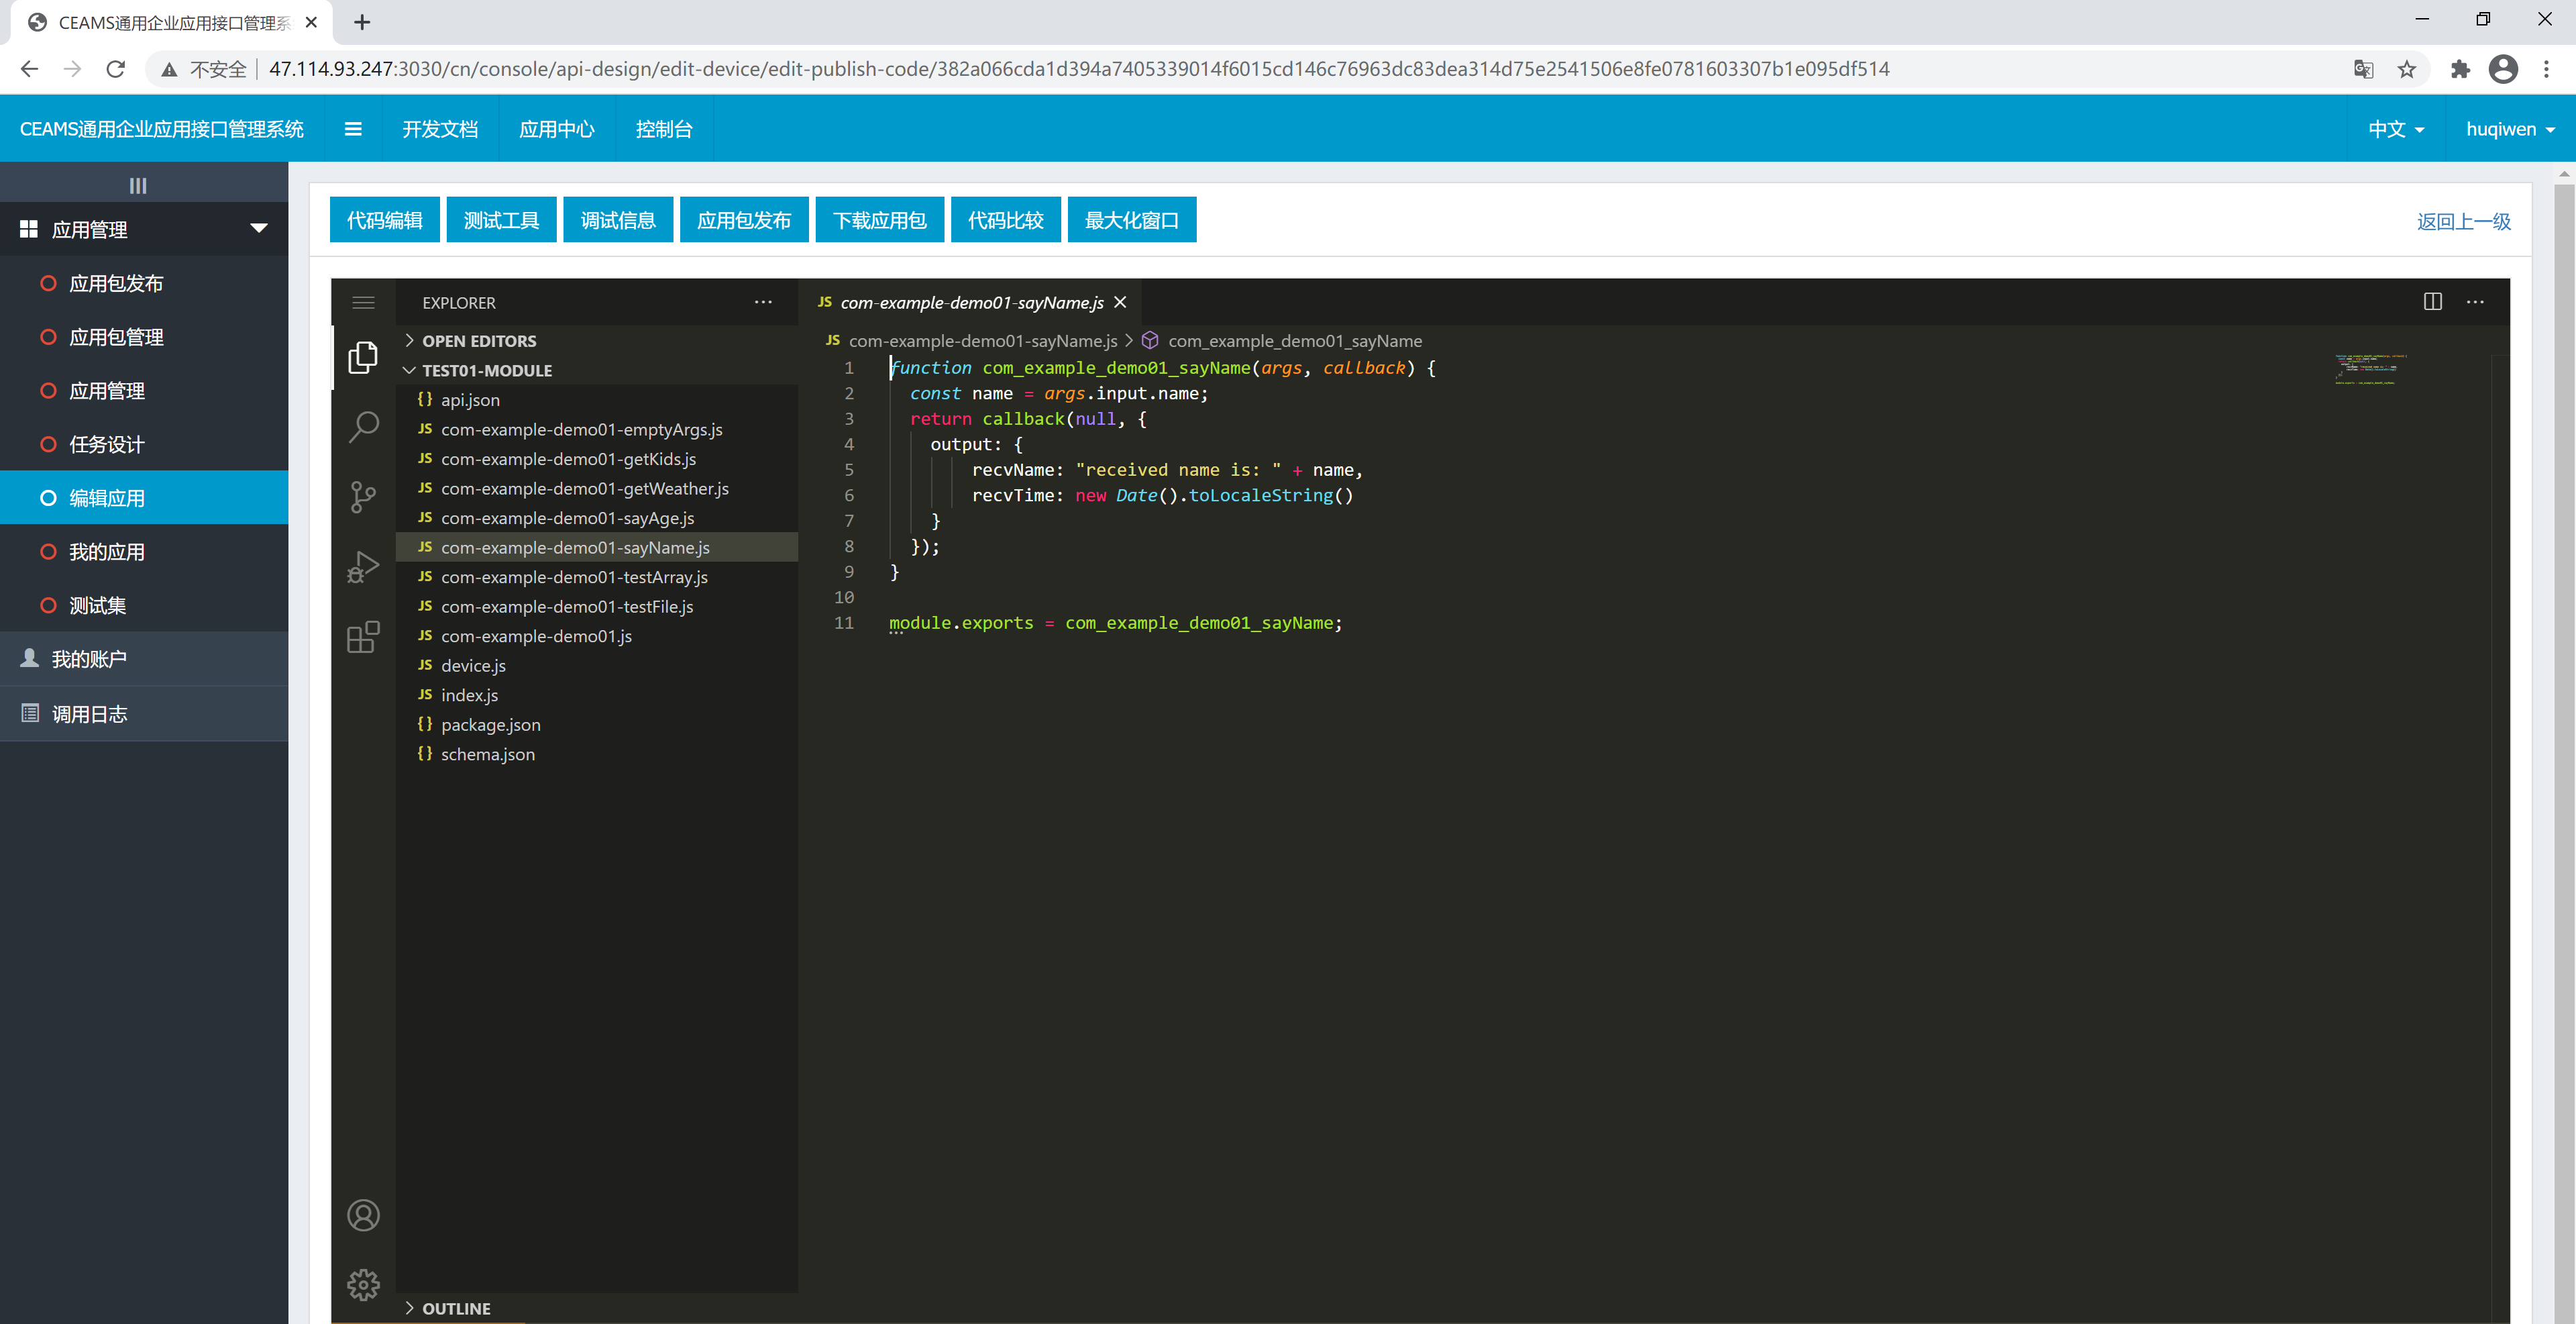Open com-example-demo01-sayAge.js file
The height and width of the screenshot is (1324, 2576).
point(598,518)
